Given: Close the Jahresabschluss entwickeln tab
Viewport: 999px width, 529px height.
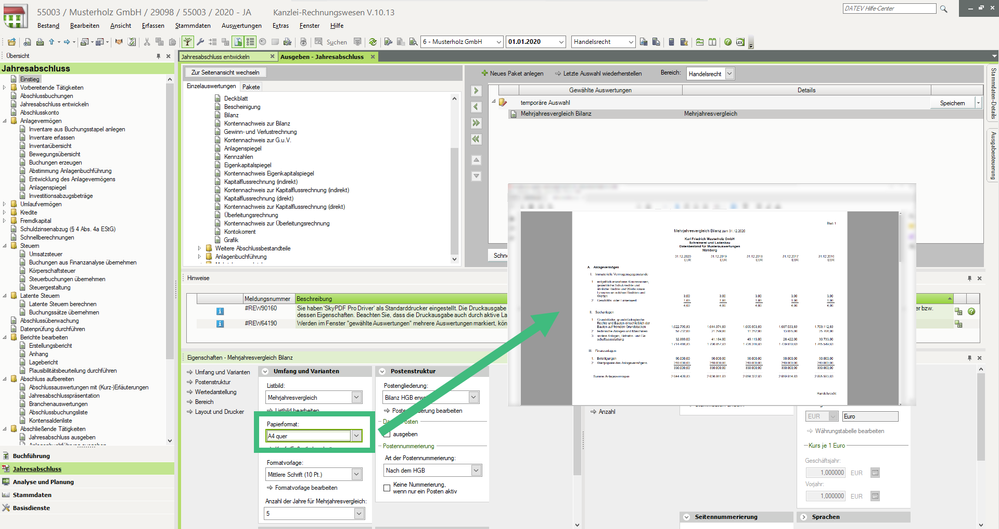Looking at the screenshot, I should 272,56.
